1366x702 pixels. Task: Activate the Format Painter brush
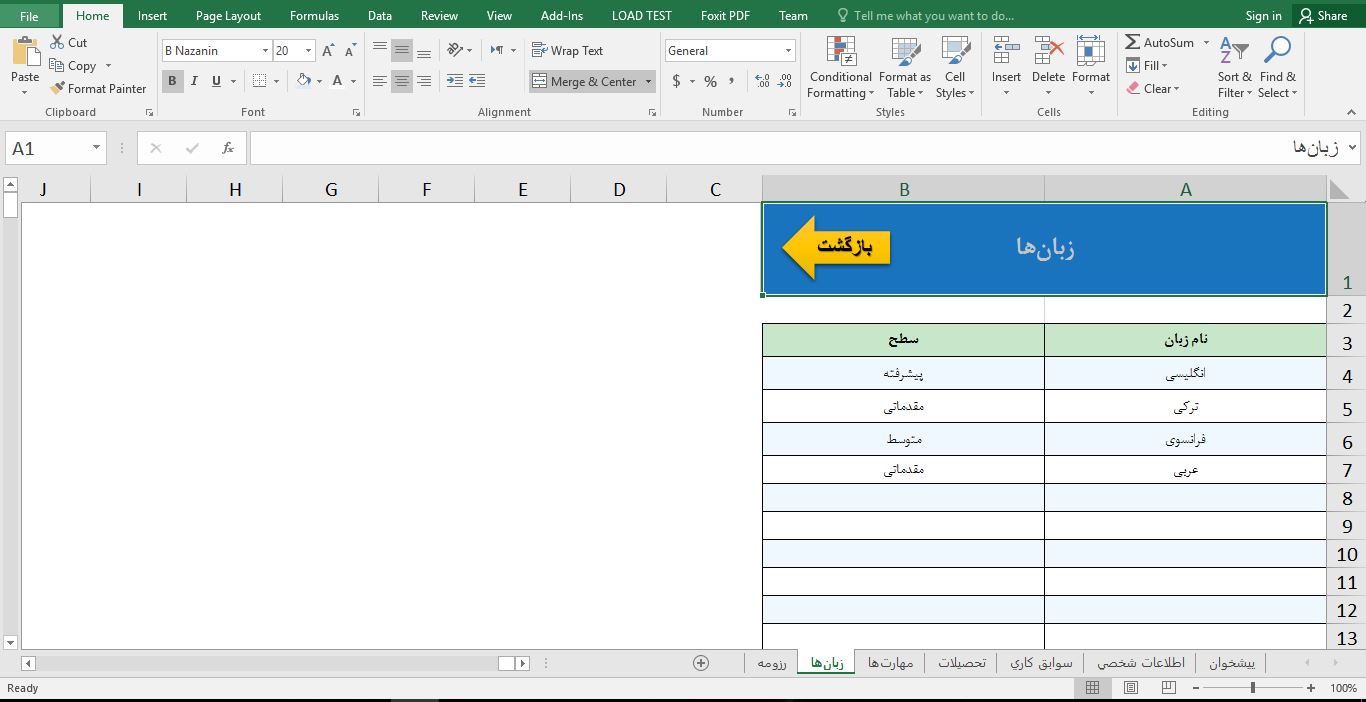57,89
